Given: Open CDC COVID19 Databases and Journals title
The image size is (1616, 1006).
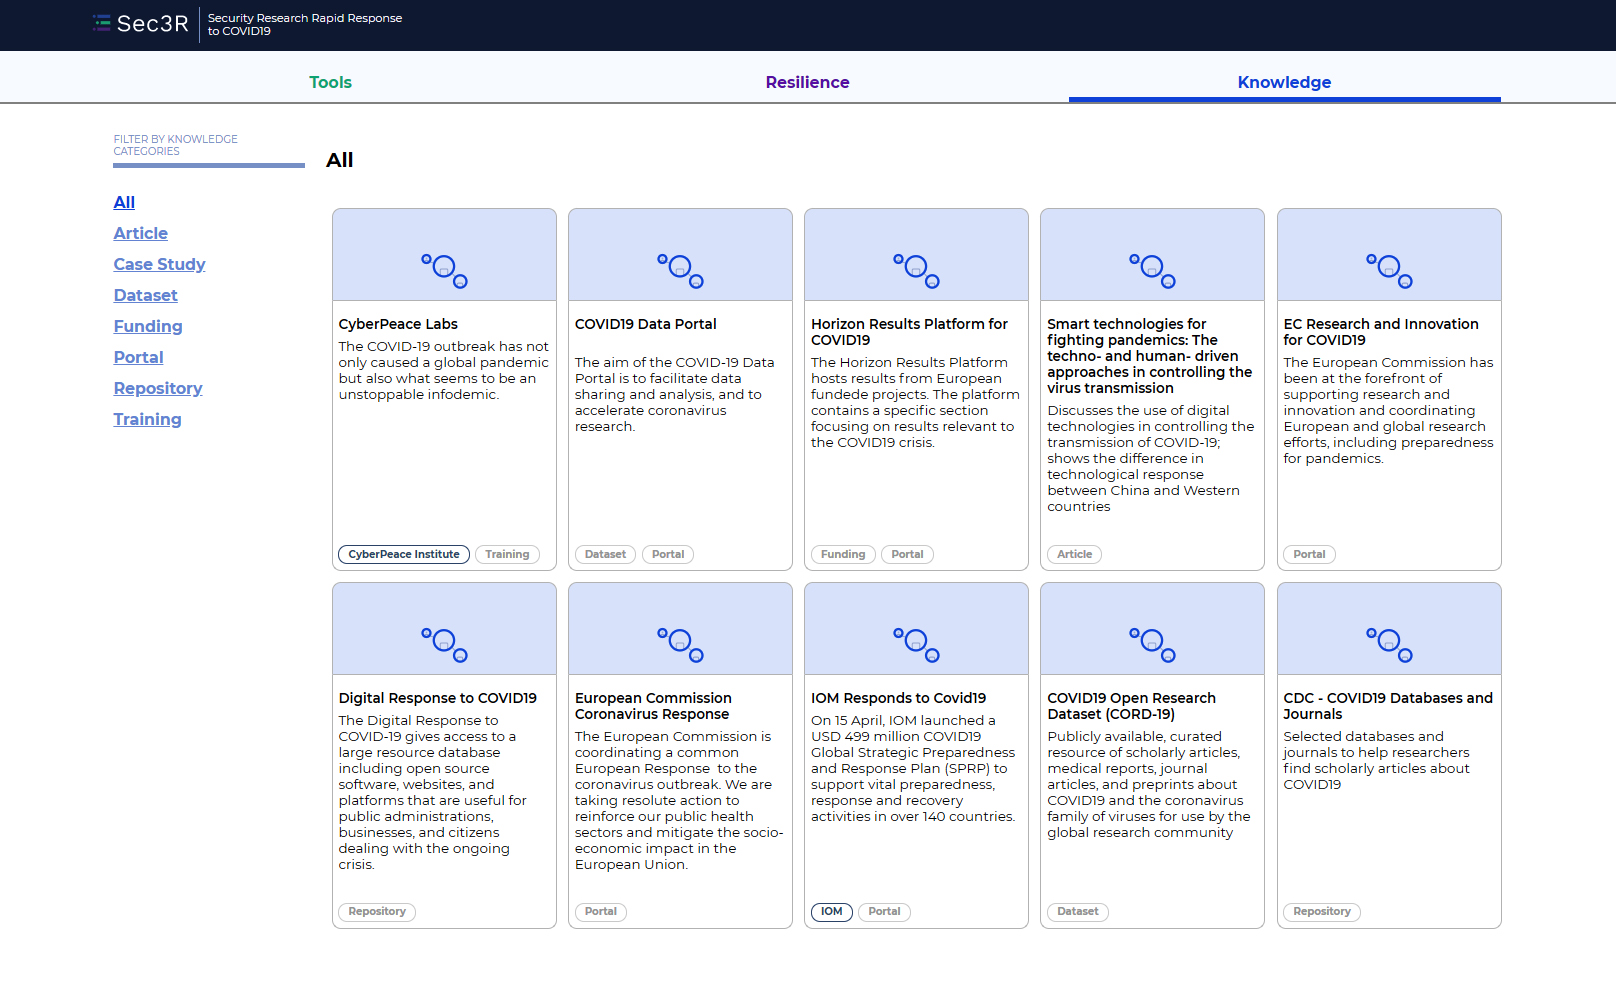Looking at the screenshot, I should point(1388,706).
